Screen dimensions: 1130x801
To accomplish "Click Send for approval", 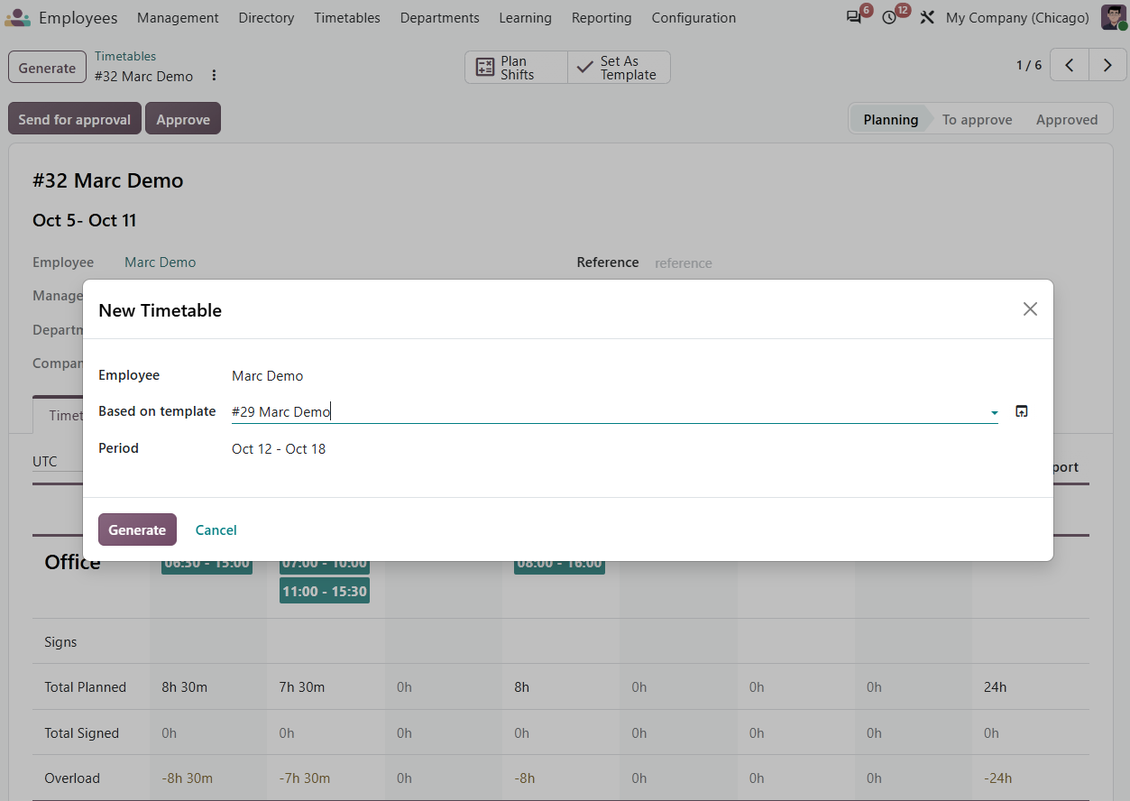I will [x=74, y=119].
